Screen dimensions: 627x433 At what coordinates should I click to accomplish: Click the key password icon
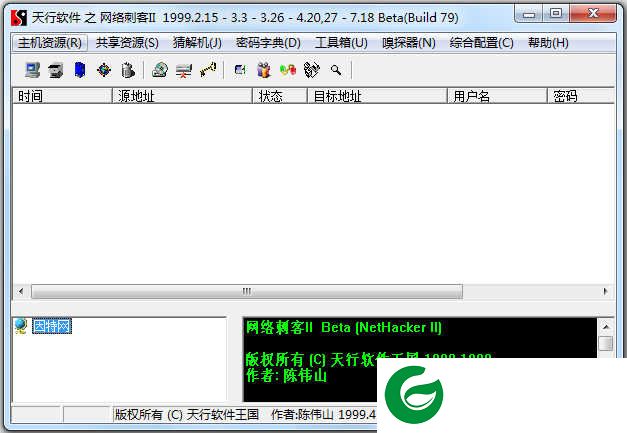[208, 70]
